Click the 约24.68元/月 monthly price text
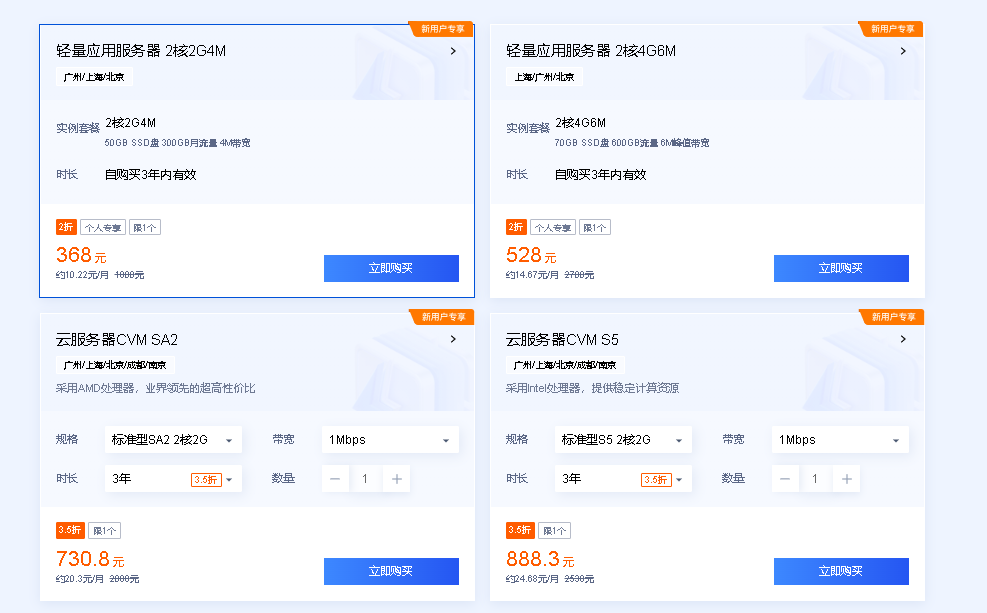The image size is (987, 613). coord(533,579)
